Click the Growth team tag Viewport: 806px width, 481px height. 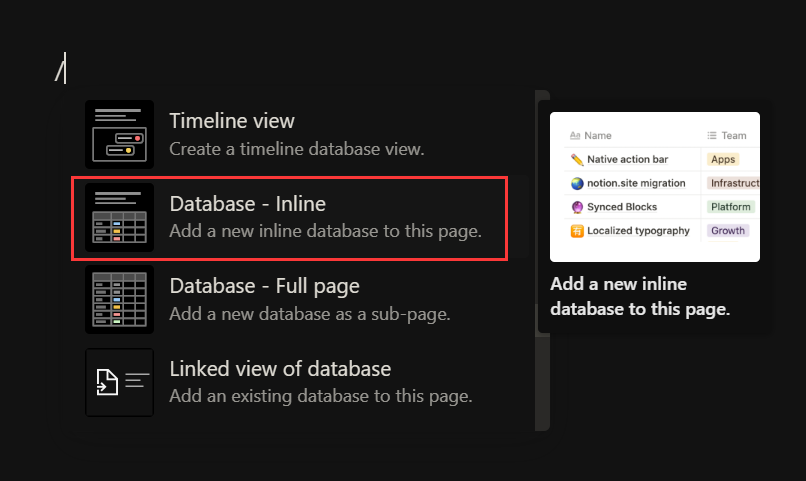pyautogui.click(x=728, y=230)
